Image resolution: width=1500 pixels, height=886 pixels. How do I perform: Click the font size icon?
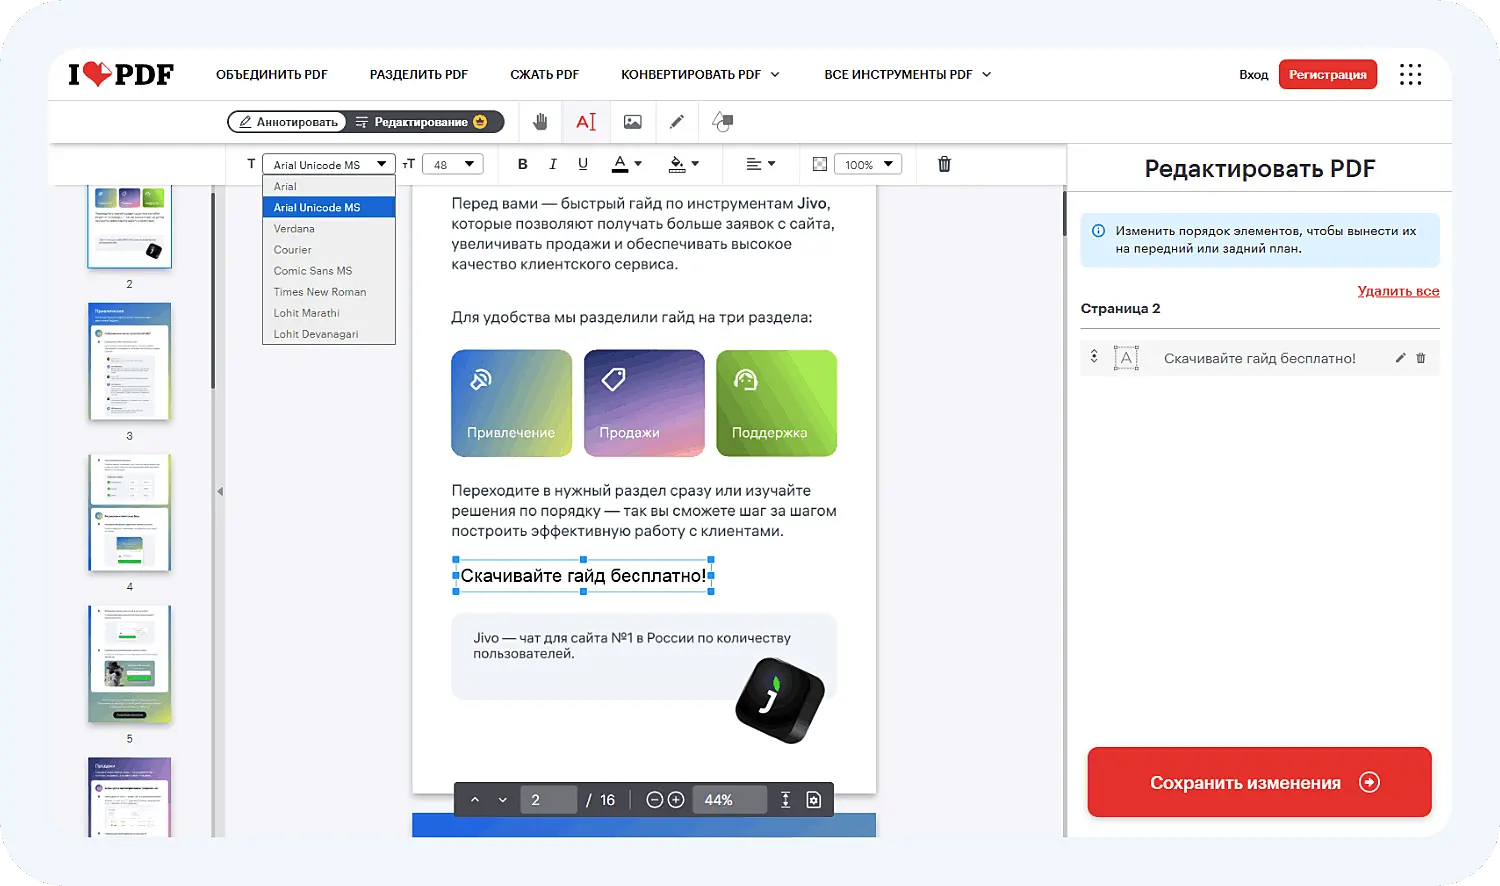[x=408, y=164]
